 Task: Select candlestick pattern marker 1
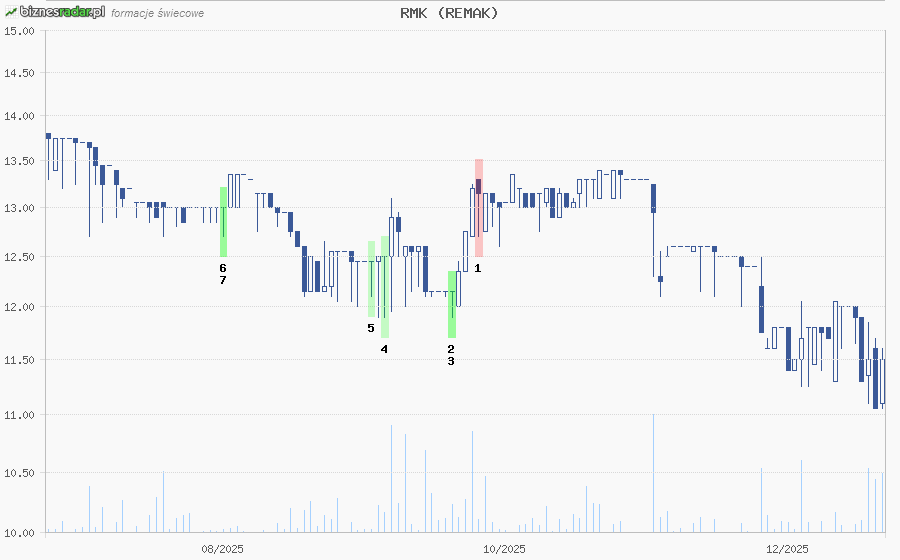(478, 268)
